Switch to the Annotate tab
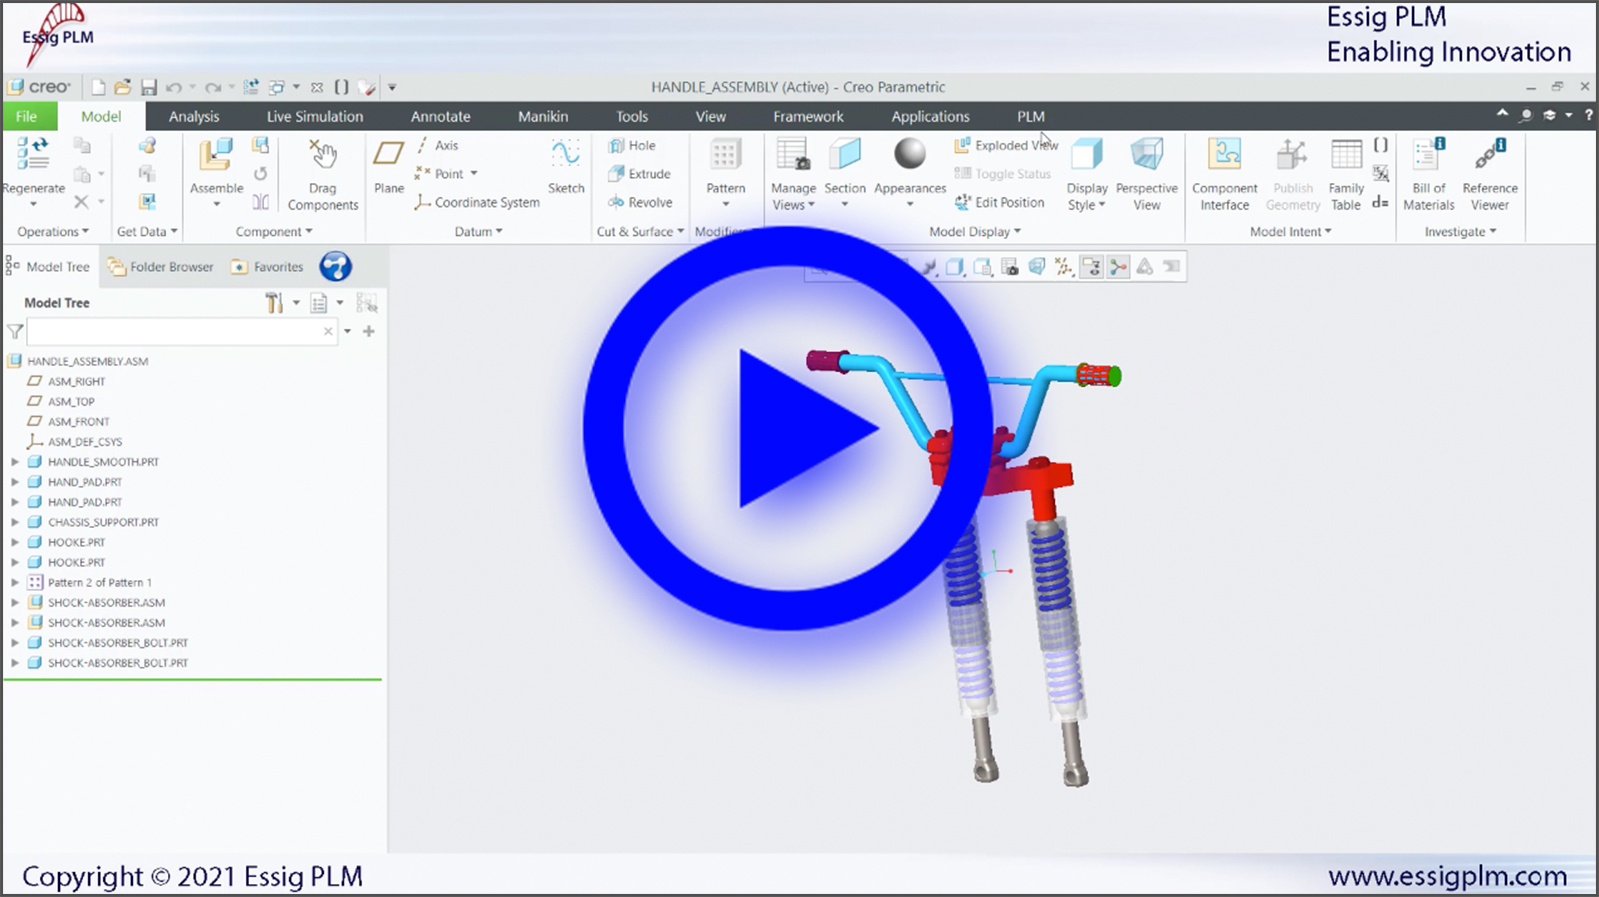 [x=440, y=116]
